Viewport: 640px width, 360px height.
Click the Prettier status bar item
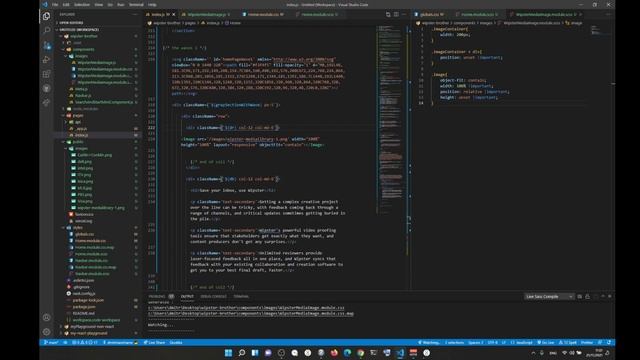pos(587,342)
